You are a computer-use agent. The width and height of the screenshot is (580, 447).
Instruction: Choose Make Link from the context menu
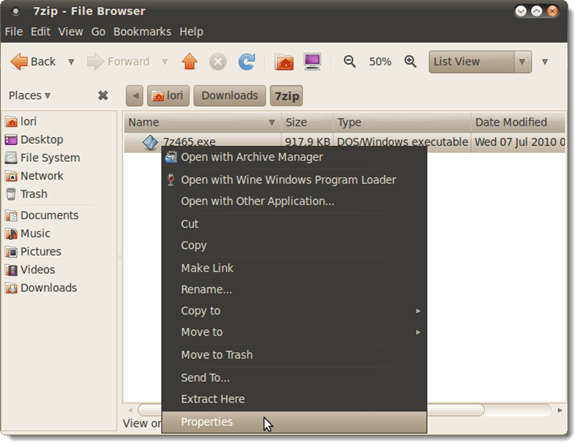294,268
